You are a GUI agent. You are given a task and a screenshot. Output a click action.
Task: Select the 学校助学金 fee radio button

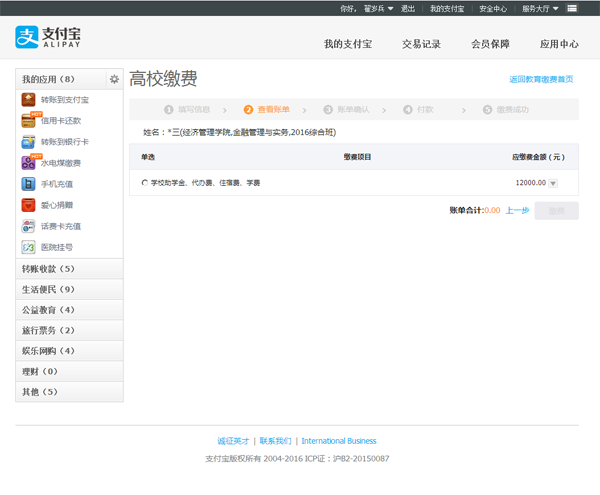145,183
